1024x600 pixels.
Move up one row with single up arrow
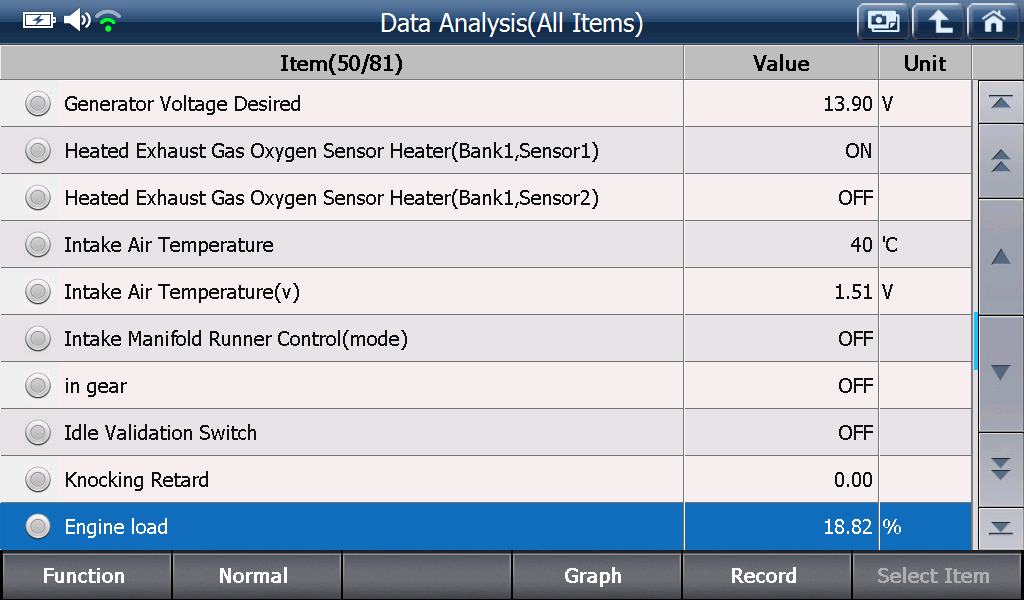point(1000,257)
